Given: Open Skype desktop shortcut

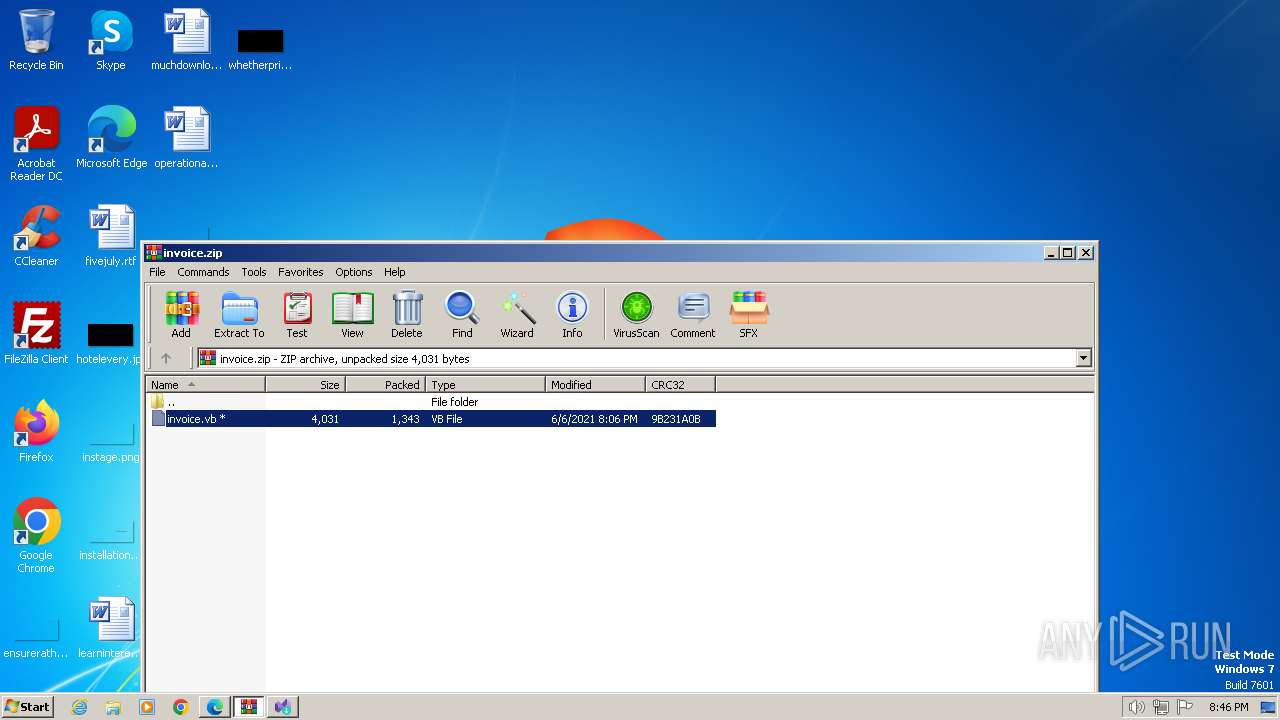Looking at the screenshot, I should [x=111, y=40].
